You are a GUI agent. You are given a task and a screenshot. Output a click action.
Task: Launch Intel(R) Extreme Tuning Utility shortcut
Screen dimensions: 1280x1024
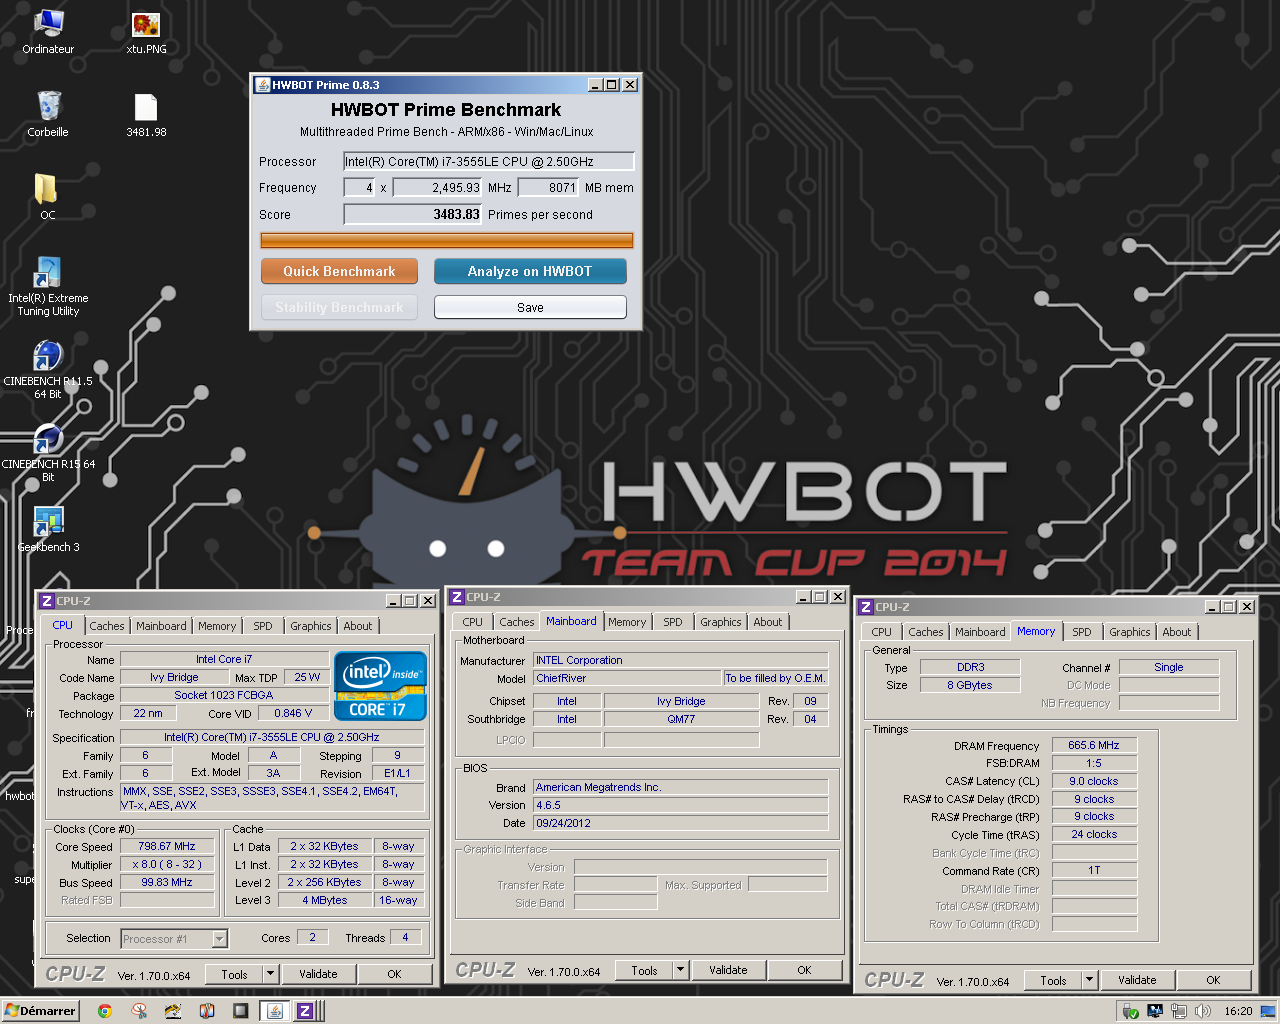48,288
